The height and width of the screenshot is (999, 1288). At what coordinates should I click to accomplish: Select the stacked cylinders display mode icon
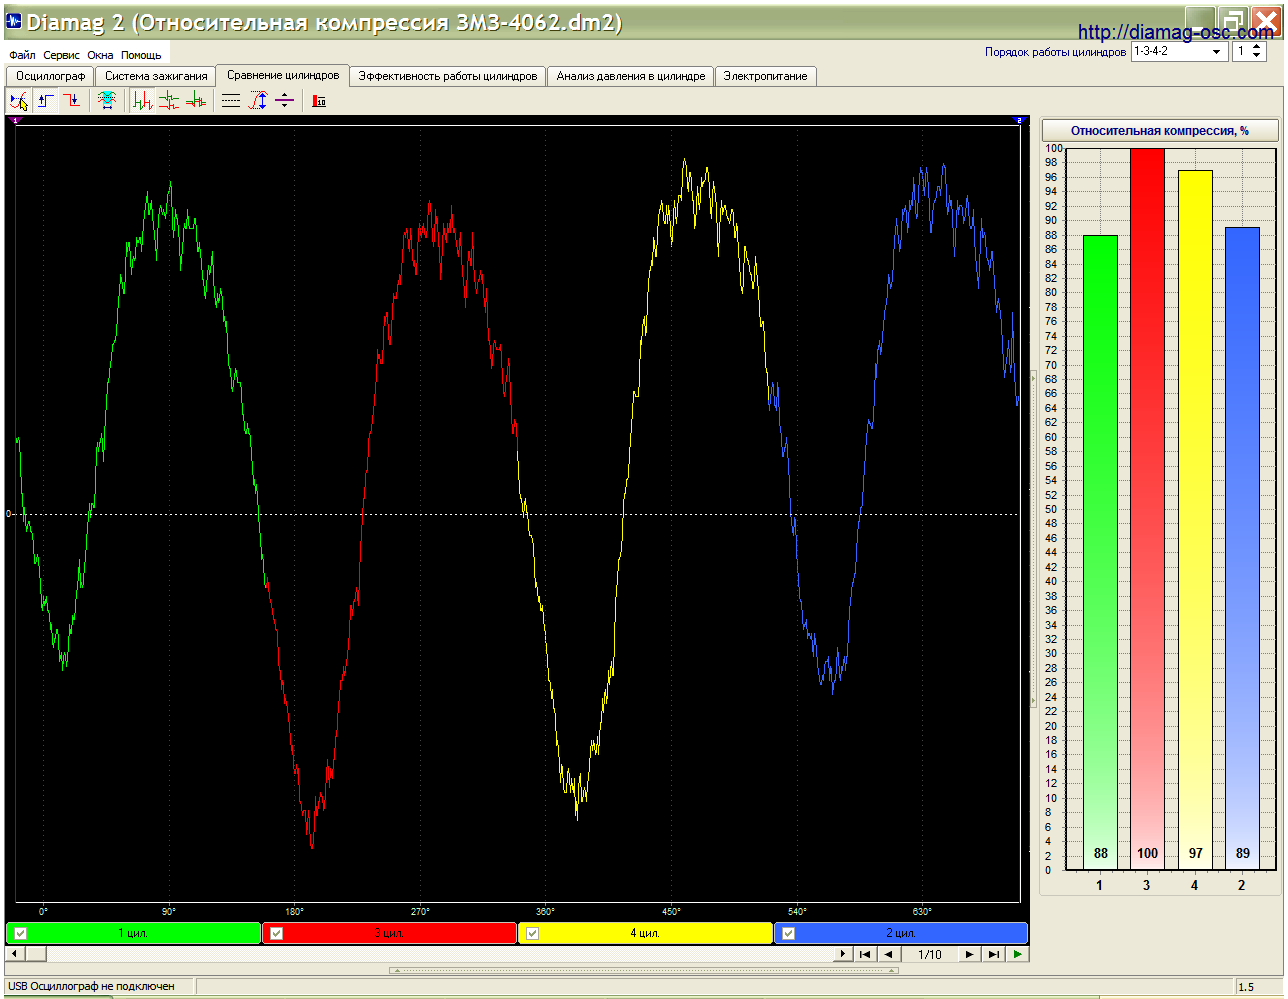pyautogui.click(x=169, y=101)
